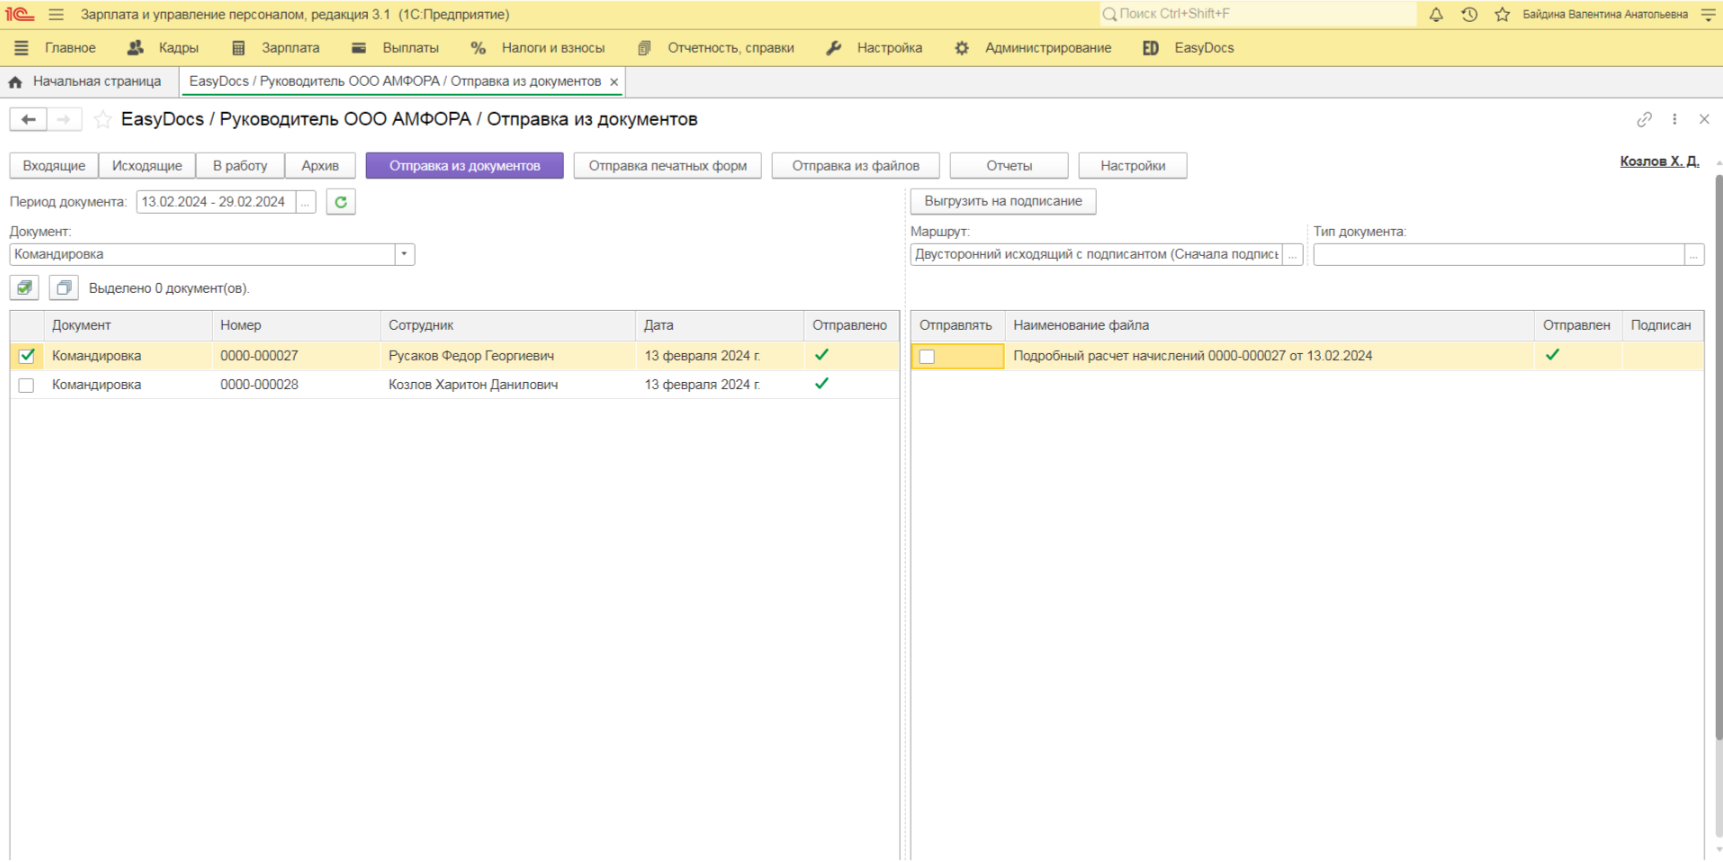
Task: Click the home icon of Начальная страница
Action: 15,82
